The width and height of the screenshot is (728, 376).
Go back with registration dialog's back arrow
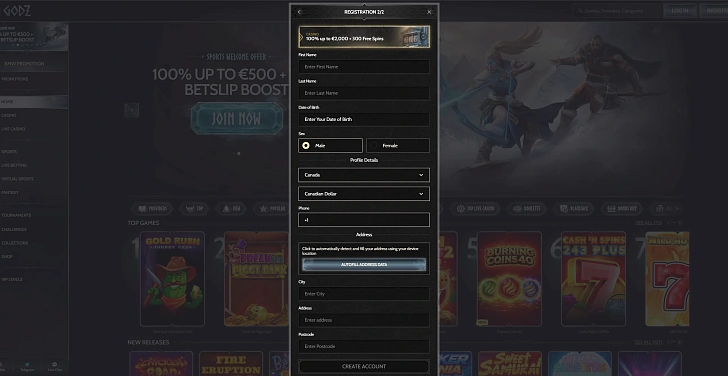(299, 12)
